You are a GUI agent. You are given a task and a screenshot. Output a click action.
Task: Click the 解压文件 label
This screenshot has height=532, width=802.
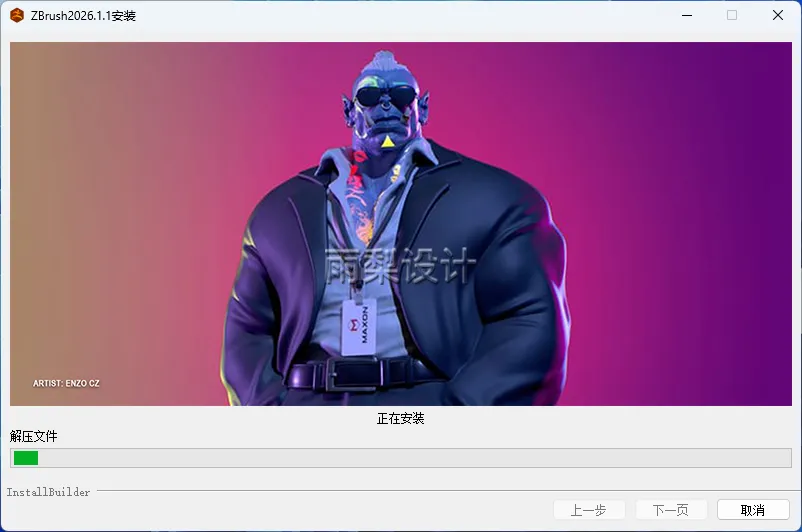pos(33,436)
